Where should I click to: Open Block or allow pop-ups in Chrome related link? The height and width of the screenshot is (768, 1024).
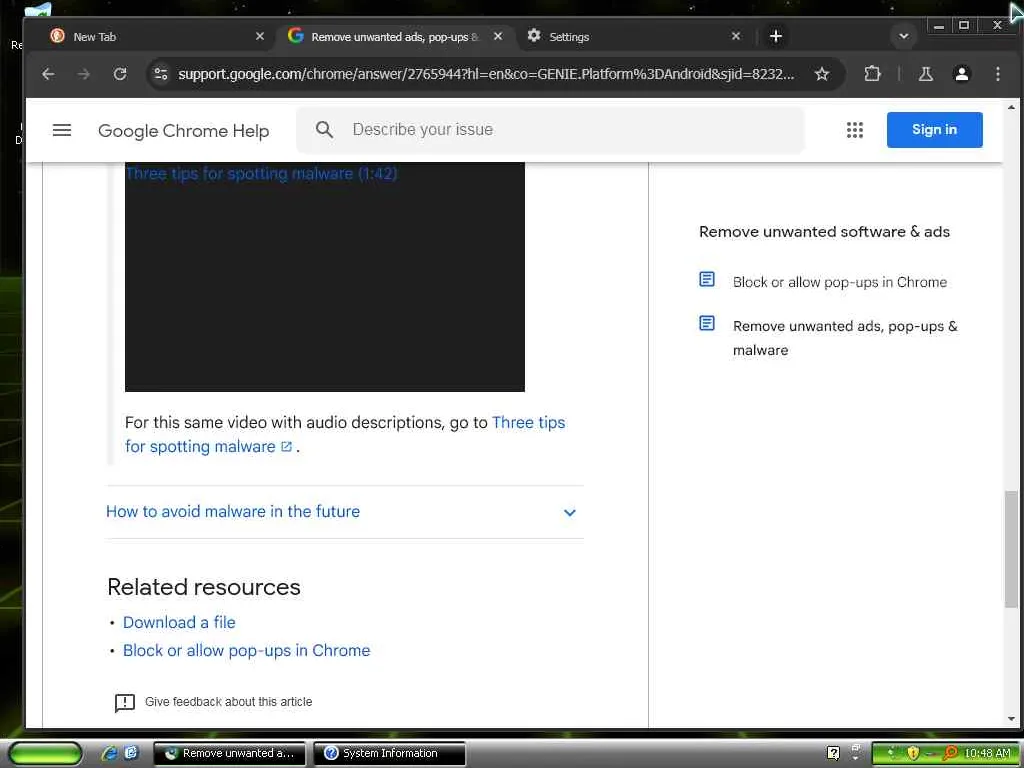click(246, 650)
